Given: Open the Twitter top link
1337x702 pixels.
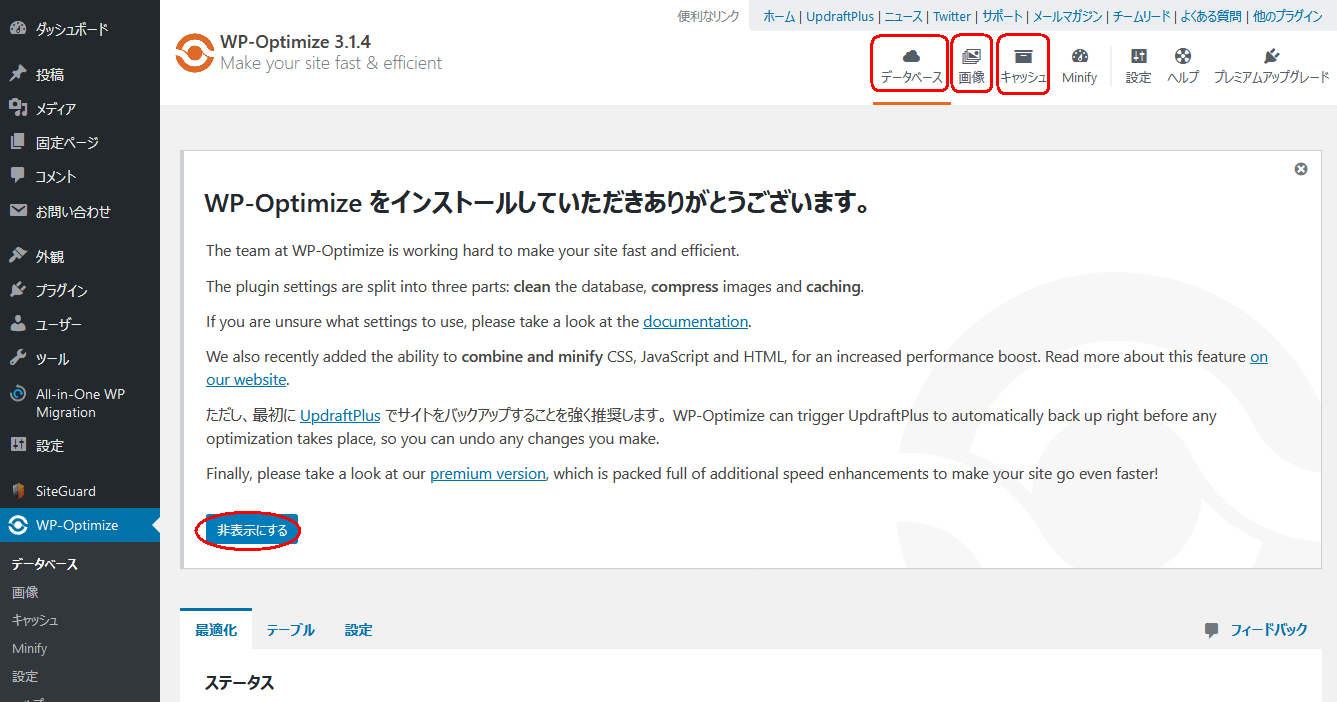Looking at the screenshot, I should (952, 16).
